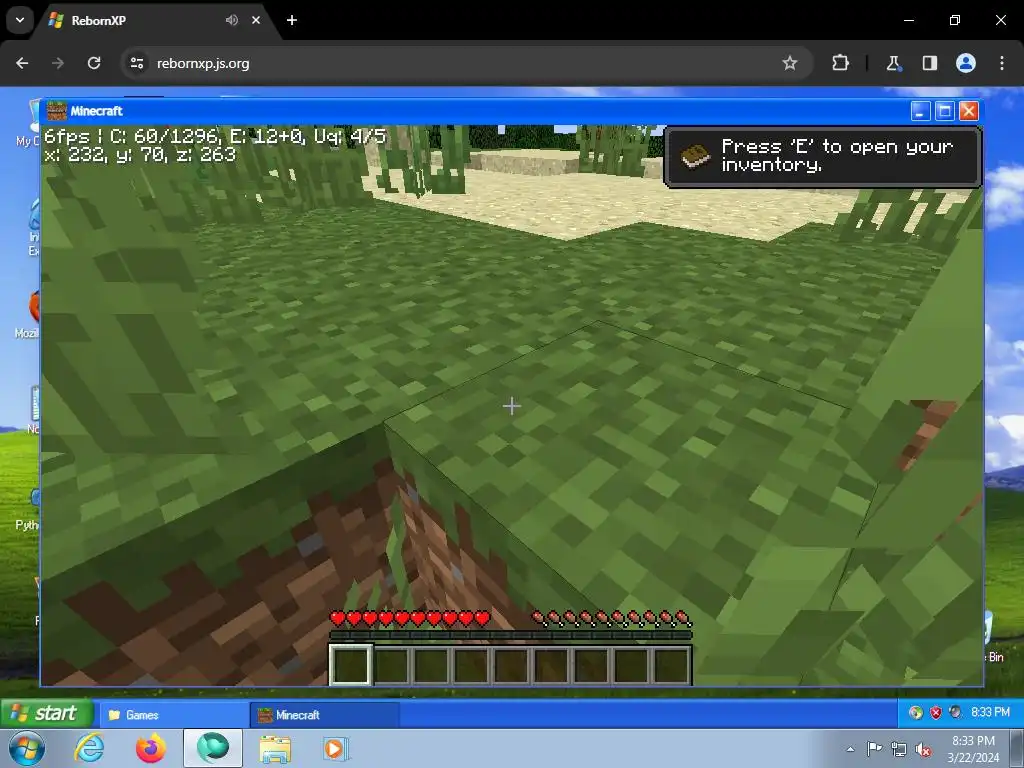Open the teal globe taskbar app
Screen dimensions: 1024x768
(x=213, y=748)
